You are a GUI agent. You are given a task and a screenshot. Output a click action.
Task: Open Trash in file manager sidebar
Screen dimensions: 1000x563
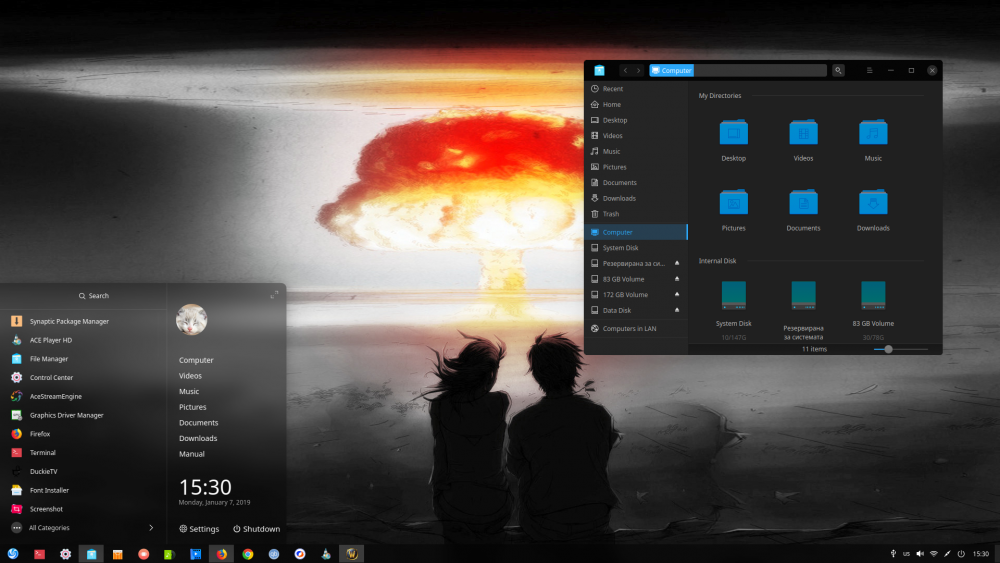pos(636,214)
